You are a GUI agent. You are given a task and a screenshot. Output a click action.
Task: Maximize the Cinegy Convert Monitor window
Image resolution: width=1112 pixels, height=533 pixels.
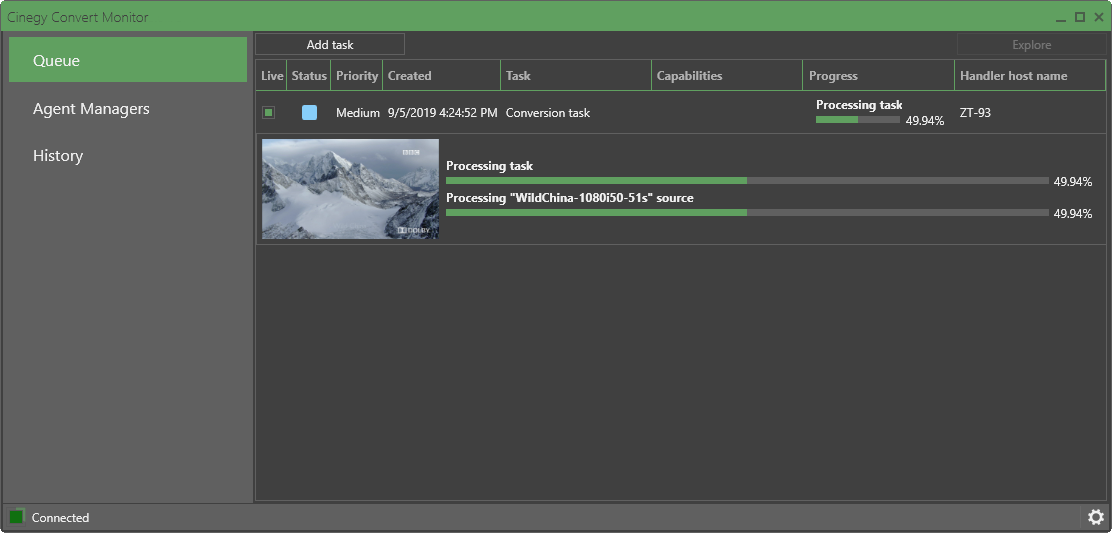pyautogui.click(x=1079, y=17)
